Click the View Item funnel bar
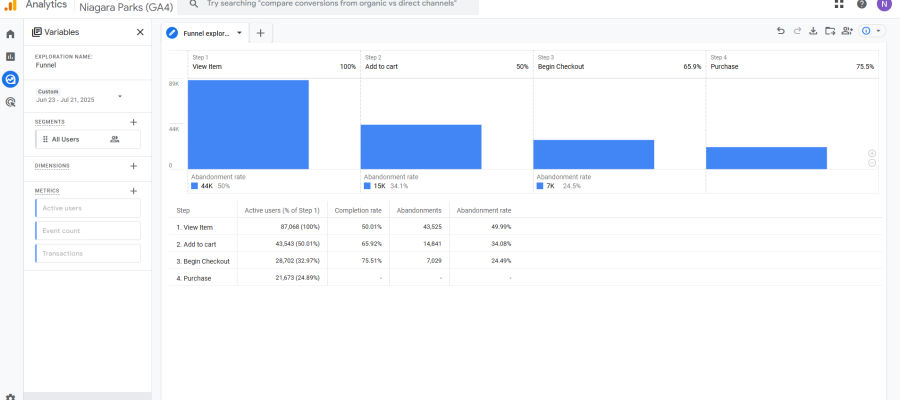The image size is (900, 400). tap(248, 125)
